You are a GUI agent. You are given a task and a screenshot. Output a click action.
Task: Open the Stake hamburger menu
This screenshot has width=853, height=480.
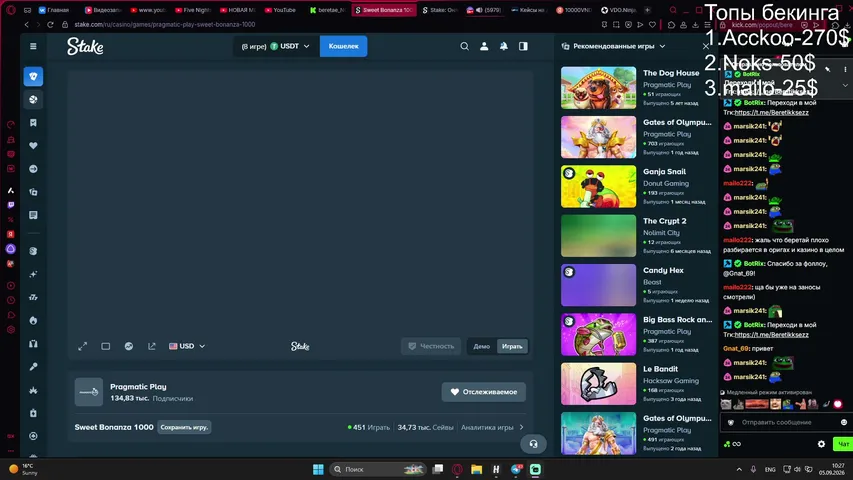click(x=33, y=46)
